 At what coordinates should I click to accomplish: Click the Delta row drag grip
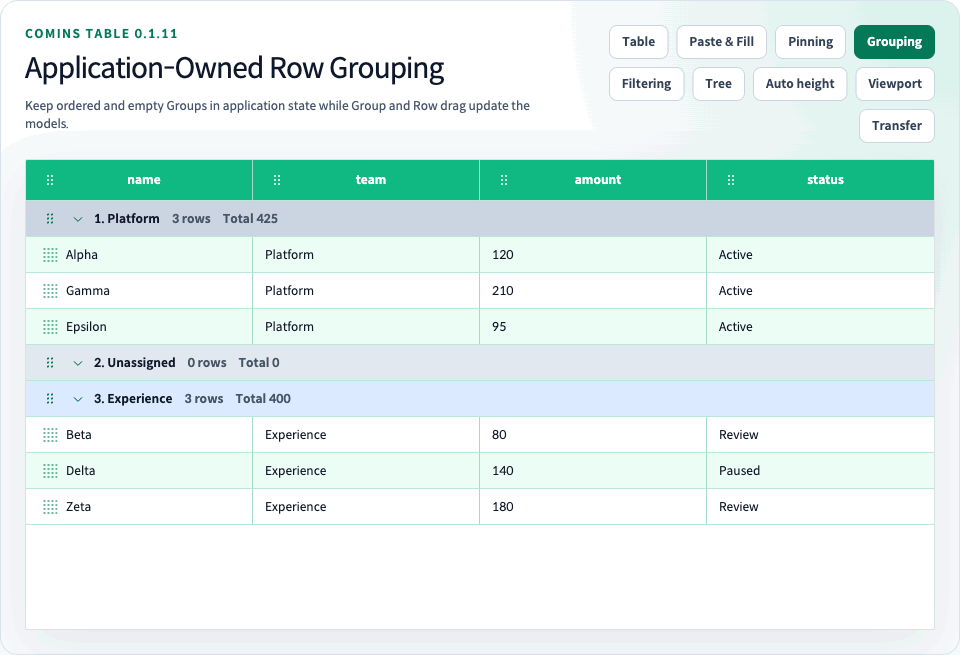coord(50,471)
